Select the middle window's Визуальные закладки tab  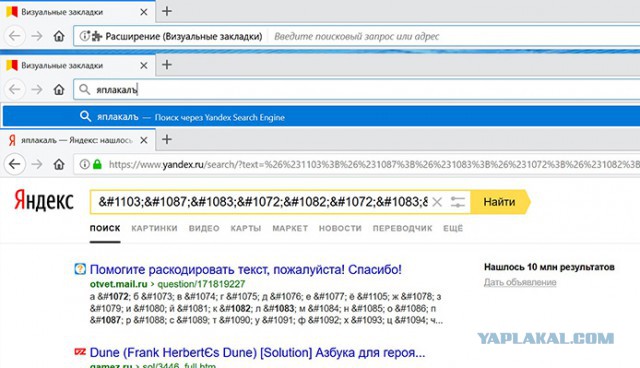click(x=78, y=65)
